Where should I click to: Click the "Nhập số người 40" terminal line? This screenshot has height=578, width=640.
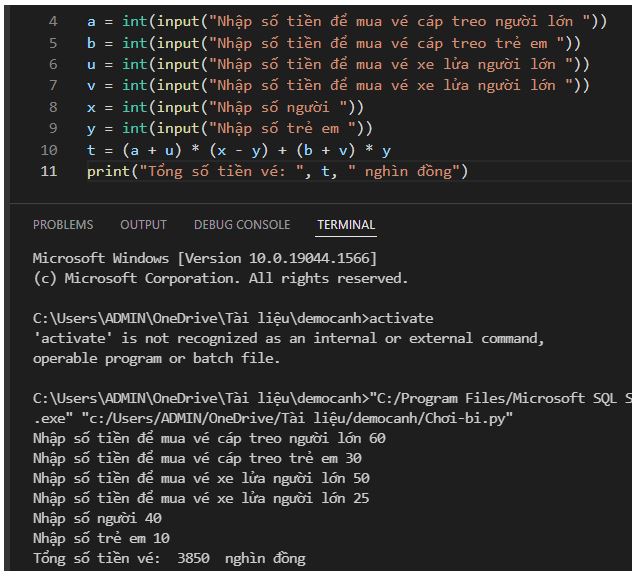[x=97, y=518]
